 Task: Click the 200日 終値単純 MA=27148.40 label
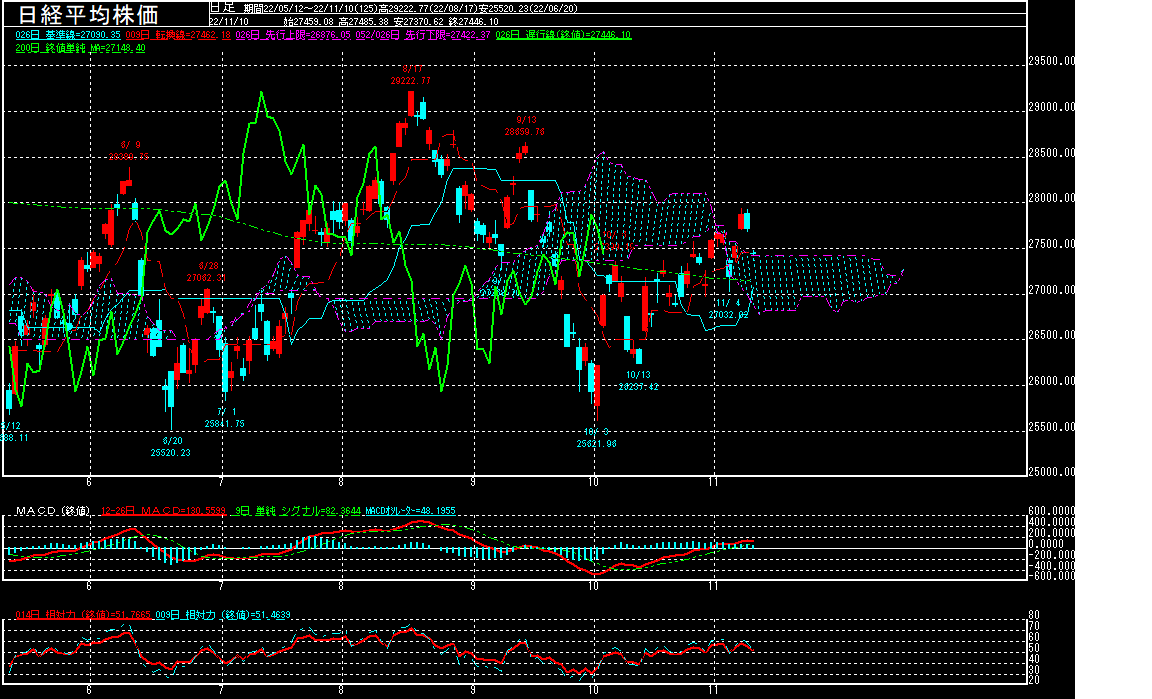point(80,48)
